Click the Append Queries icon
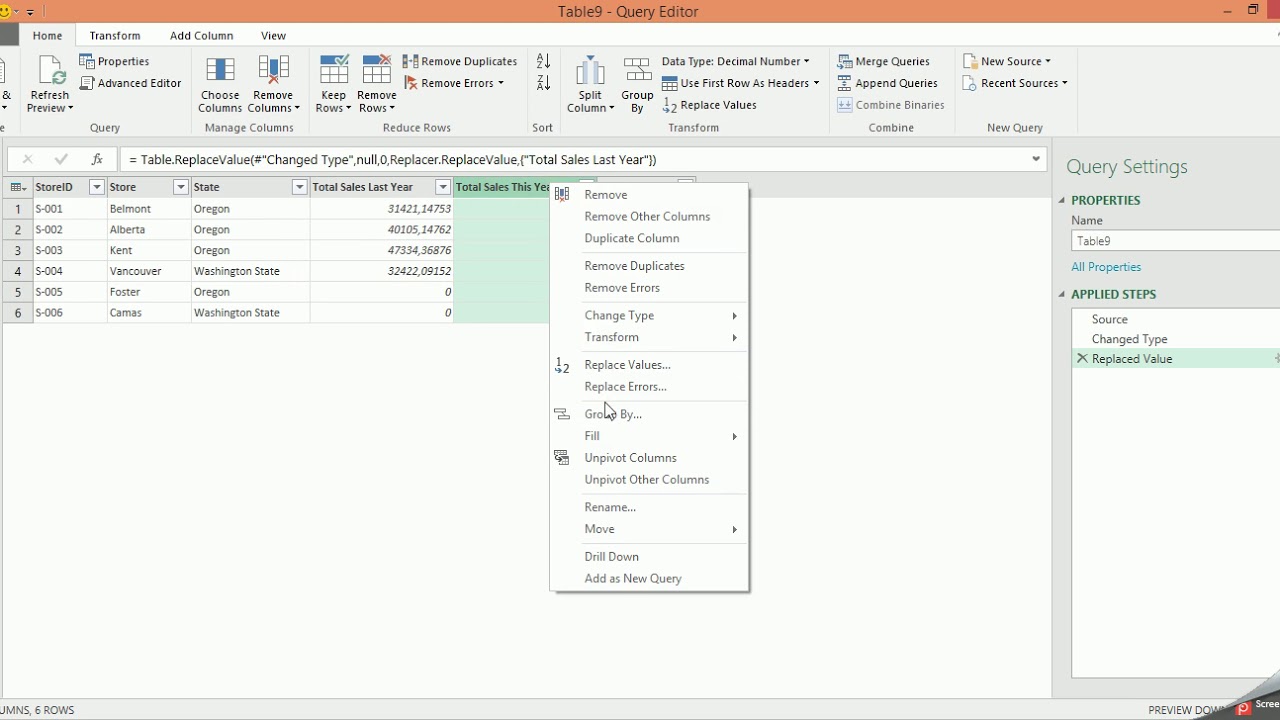1280x720 pixels. point(845,84)
